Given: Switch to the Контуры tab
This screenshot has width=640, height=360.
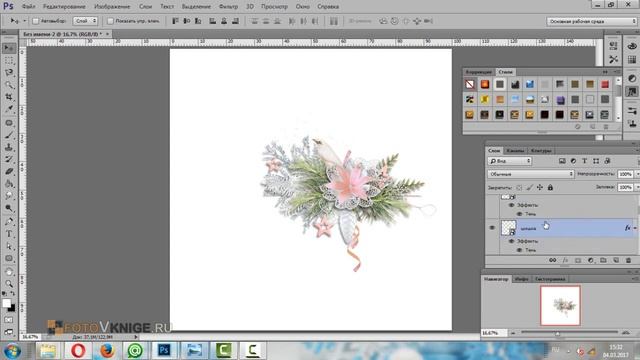Looking at the screenshot, I should [x=541, y=151].
